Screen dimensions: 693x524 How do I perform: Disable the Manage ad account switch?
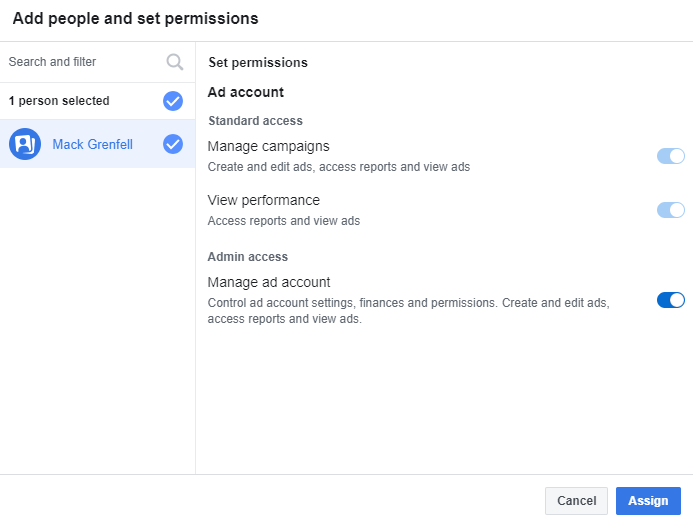670,300
